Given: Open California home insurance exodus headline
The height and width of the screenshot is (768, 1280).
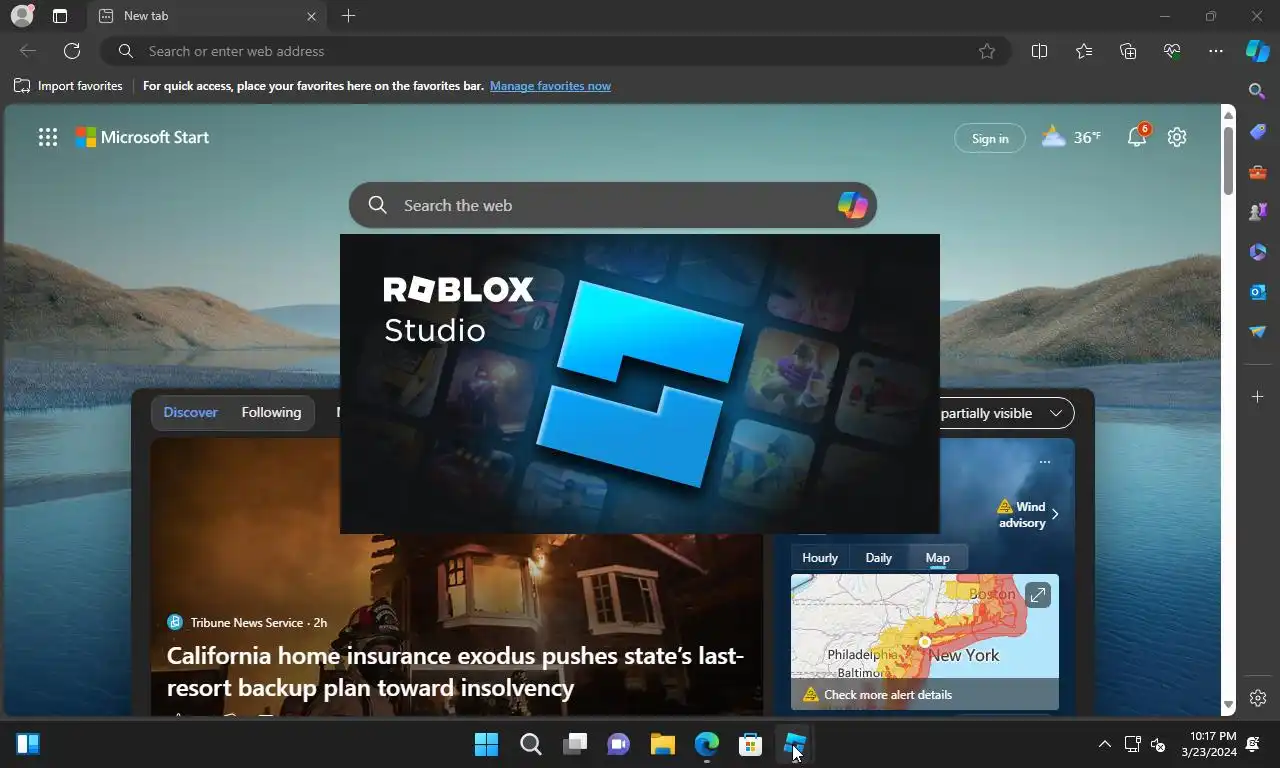Looking at the screenshot, I should coord(455,672).
